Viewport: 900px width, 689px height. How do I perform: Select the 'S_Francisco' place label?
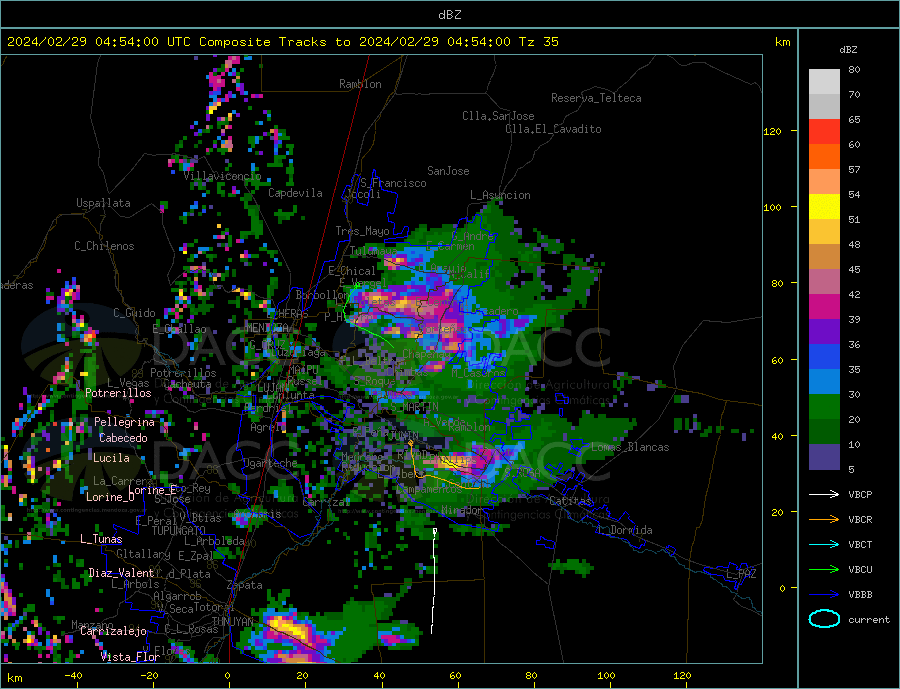pyautogui.click(x=393, y=183)
